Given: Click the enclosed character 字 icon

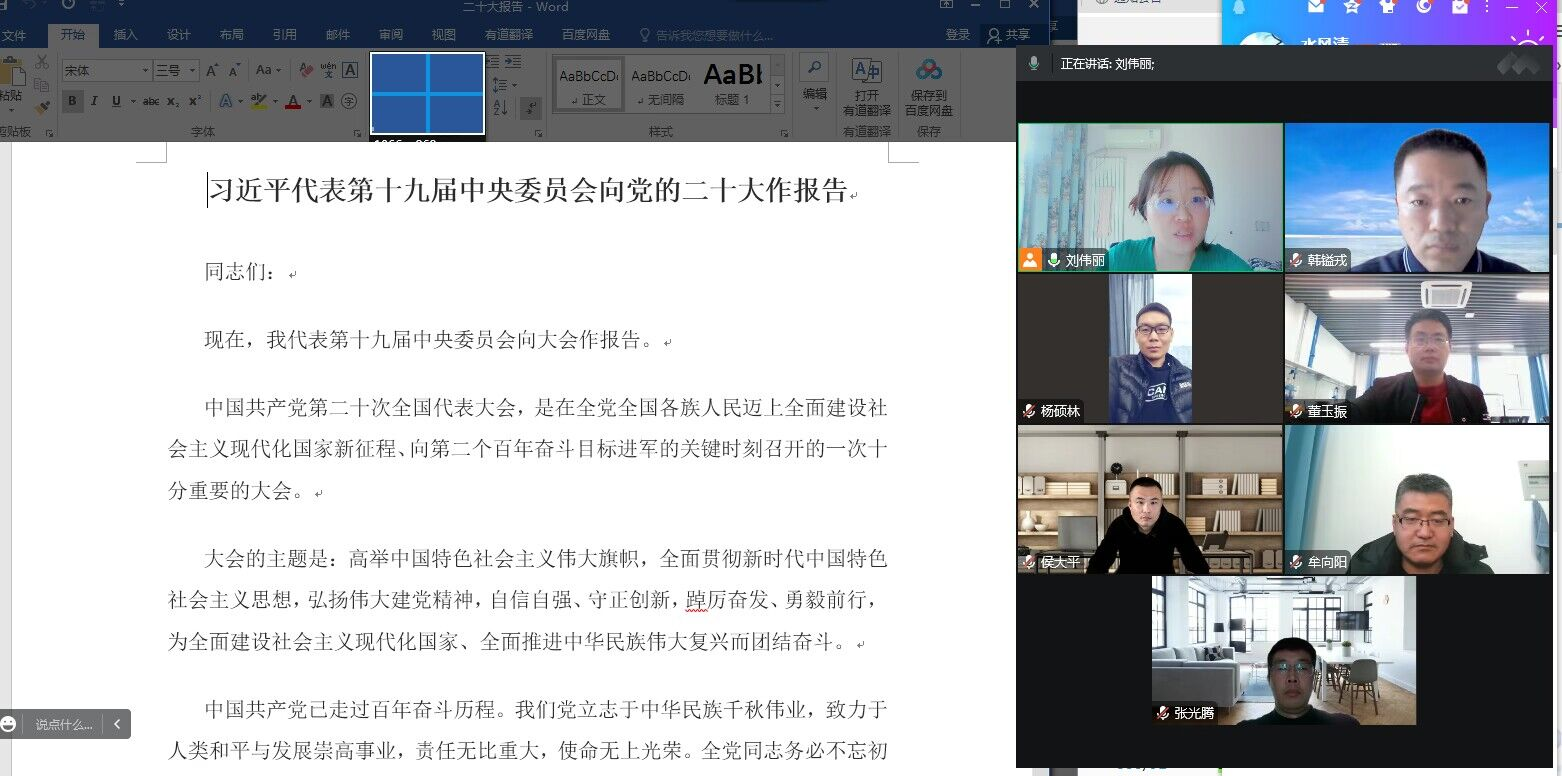Looking at the screenshot, I should coord(349,101).
